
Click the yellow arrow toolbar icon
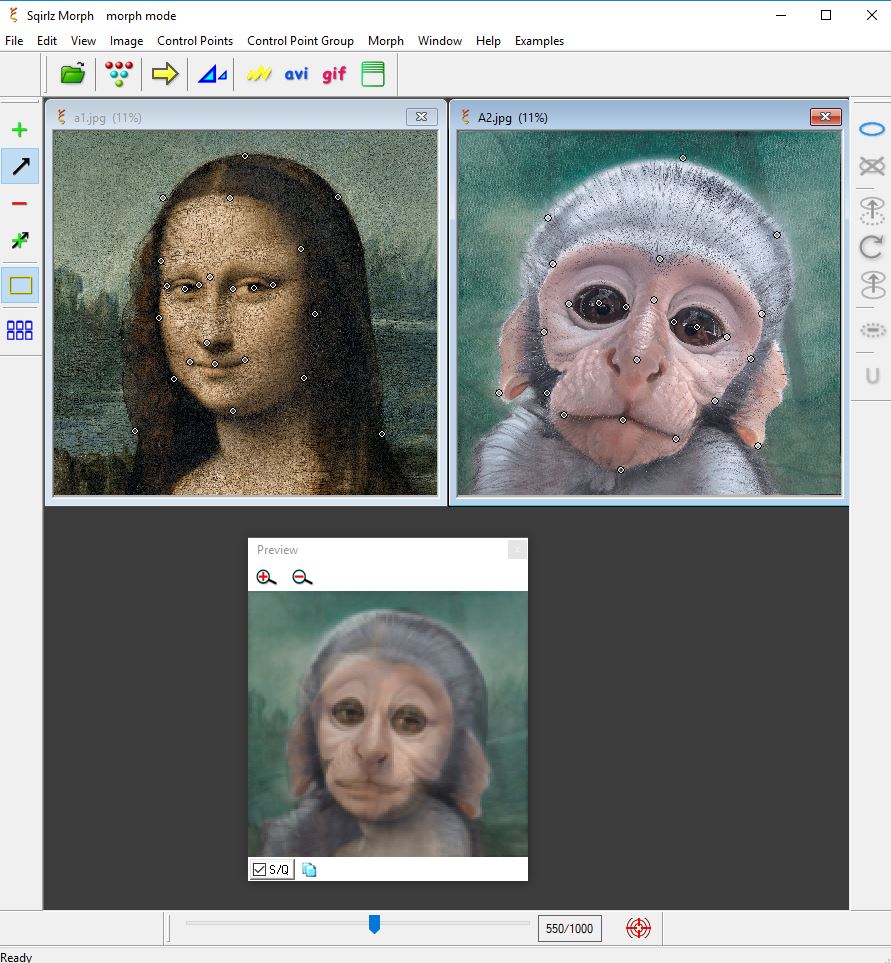tap(165, 74)
